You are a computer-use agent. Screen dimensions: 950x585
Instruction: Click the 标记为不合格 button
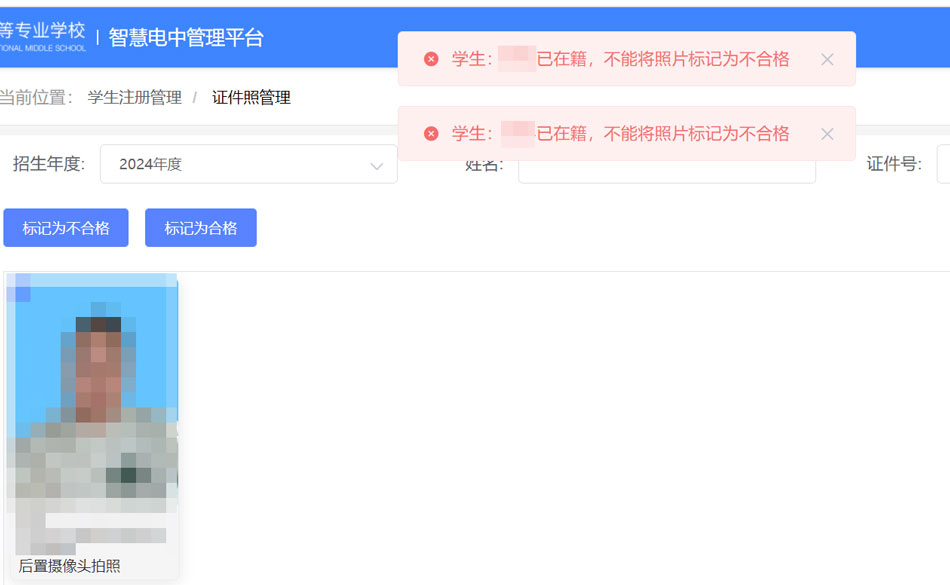(66, 227)
